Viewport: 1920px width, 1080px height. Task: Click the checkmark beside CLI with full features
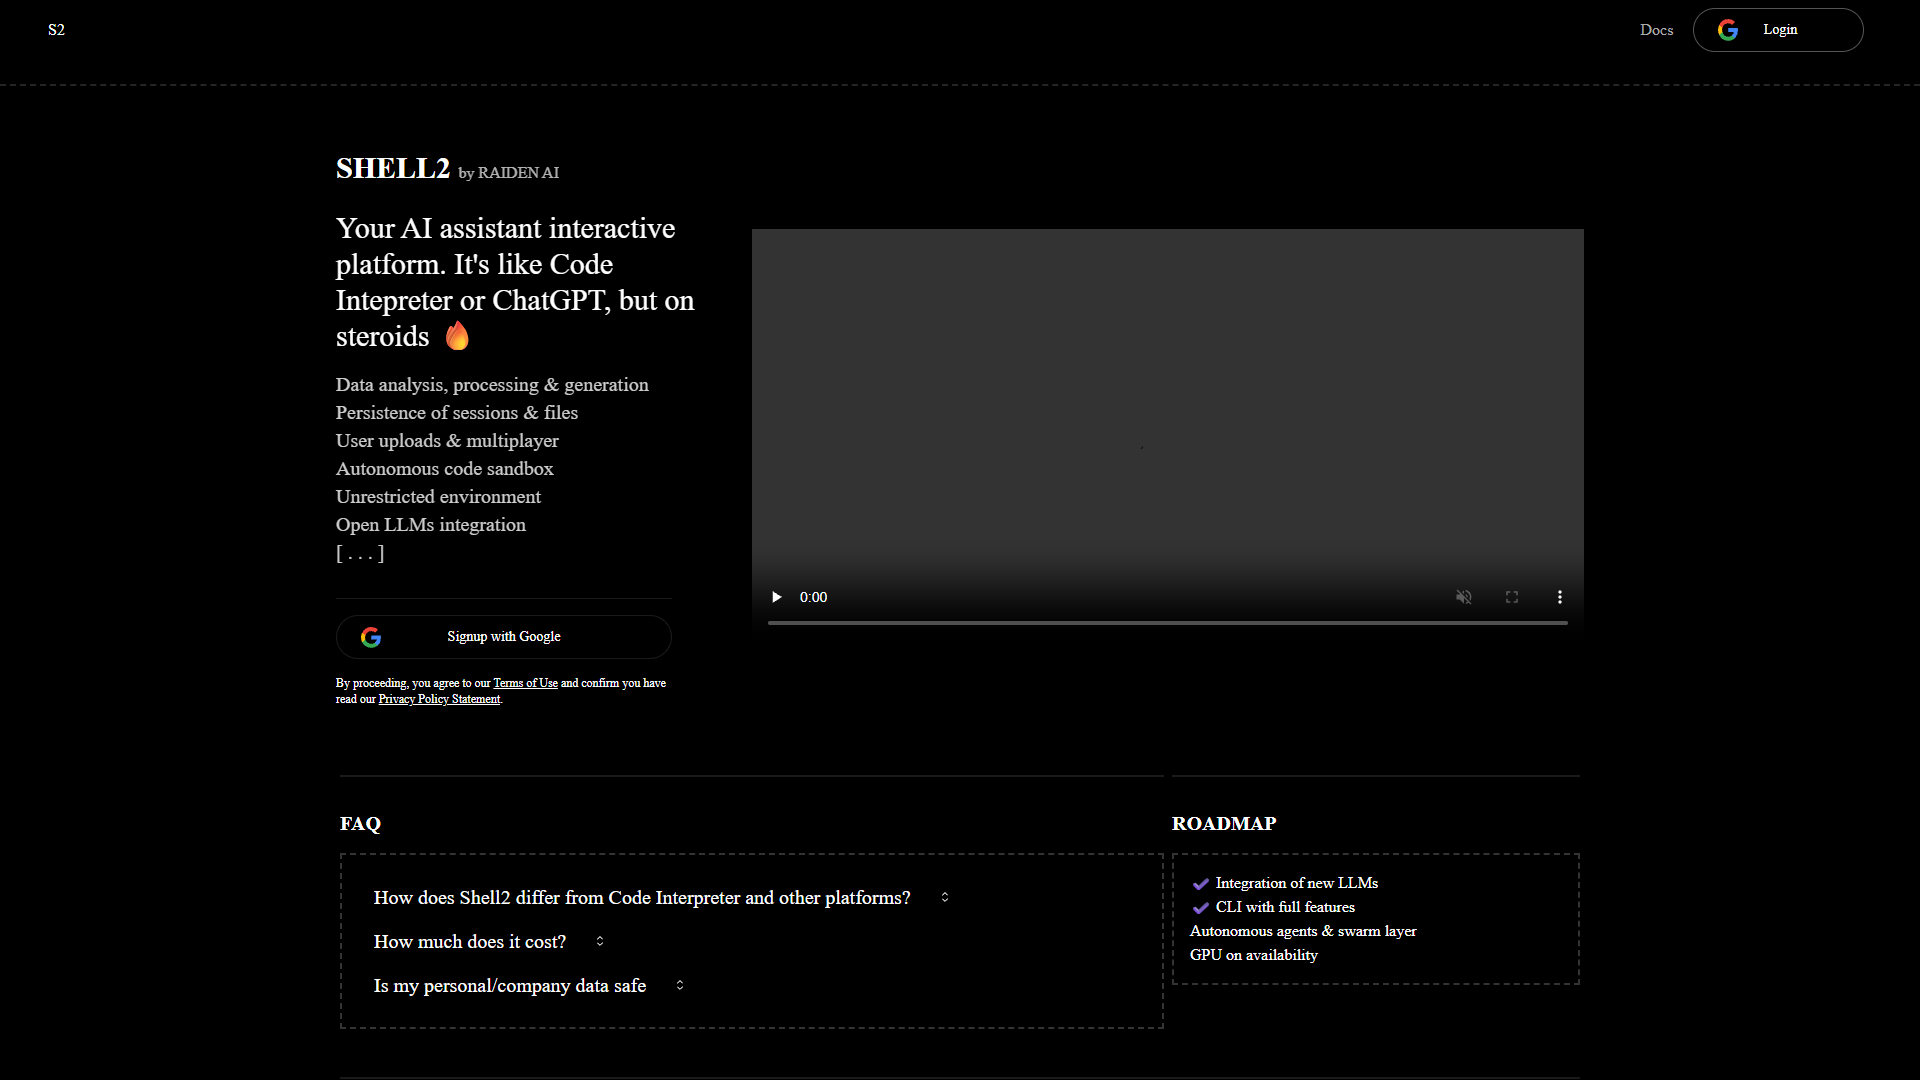point(1201,907)
